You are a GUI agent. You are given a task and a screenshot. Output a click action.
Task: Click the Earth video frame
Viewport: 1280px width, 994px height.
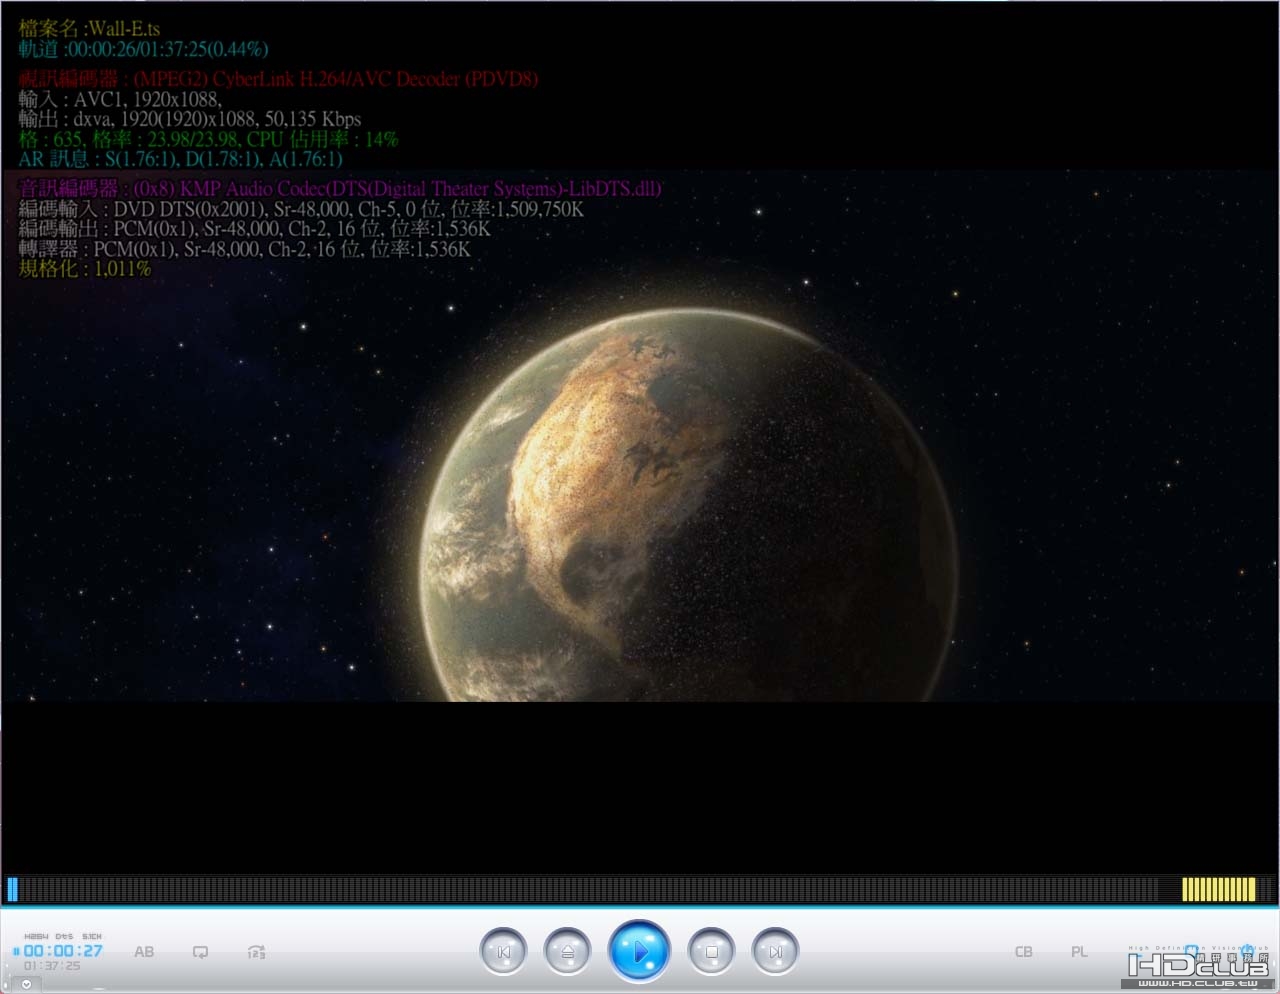coord(640,435)
